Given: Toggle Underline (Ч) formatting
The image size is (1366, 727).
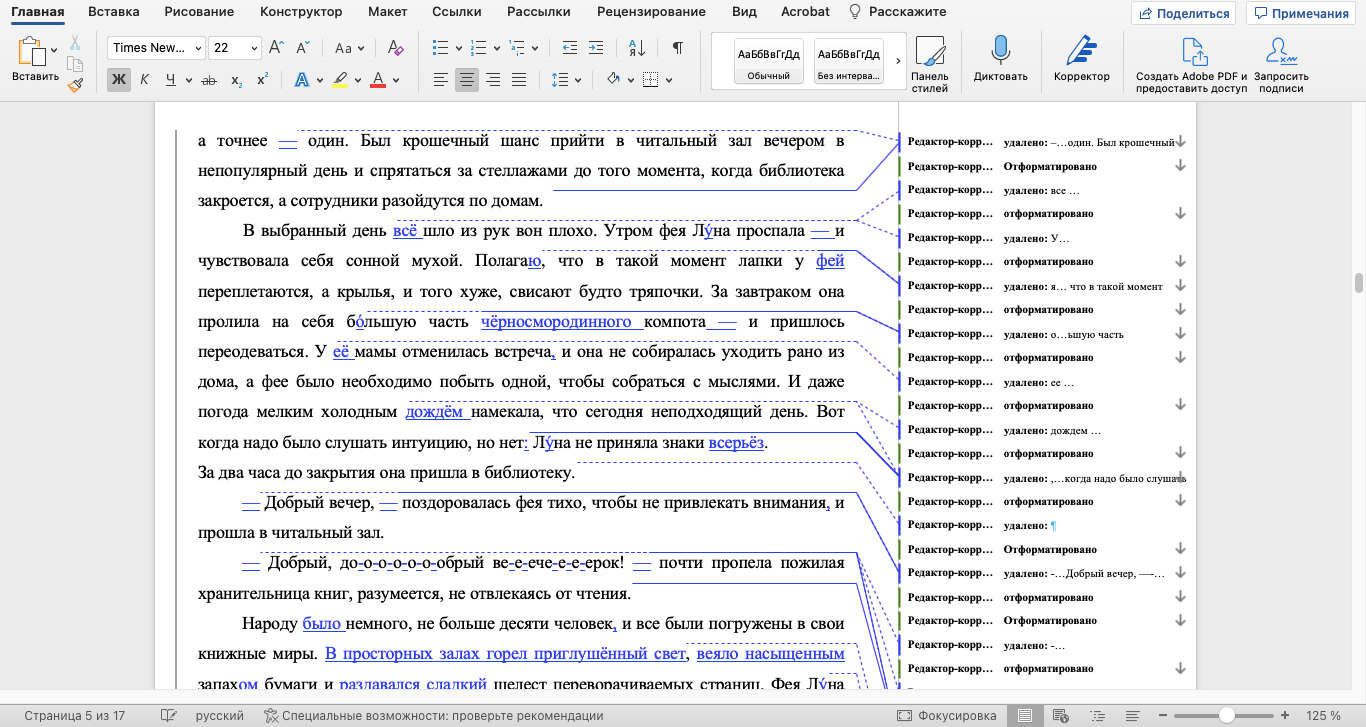Looking at the screenshot, I should tap(171, 80).
